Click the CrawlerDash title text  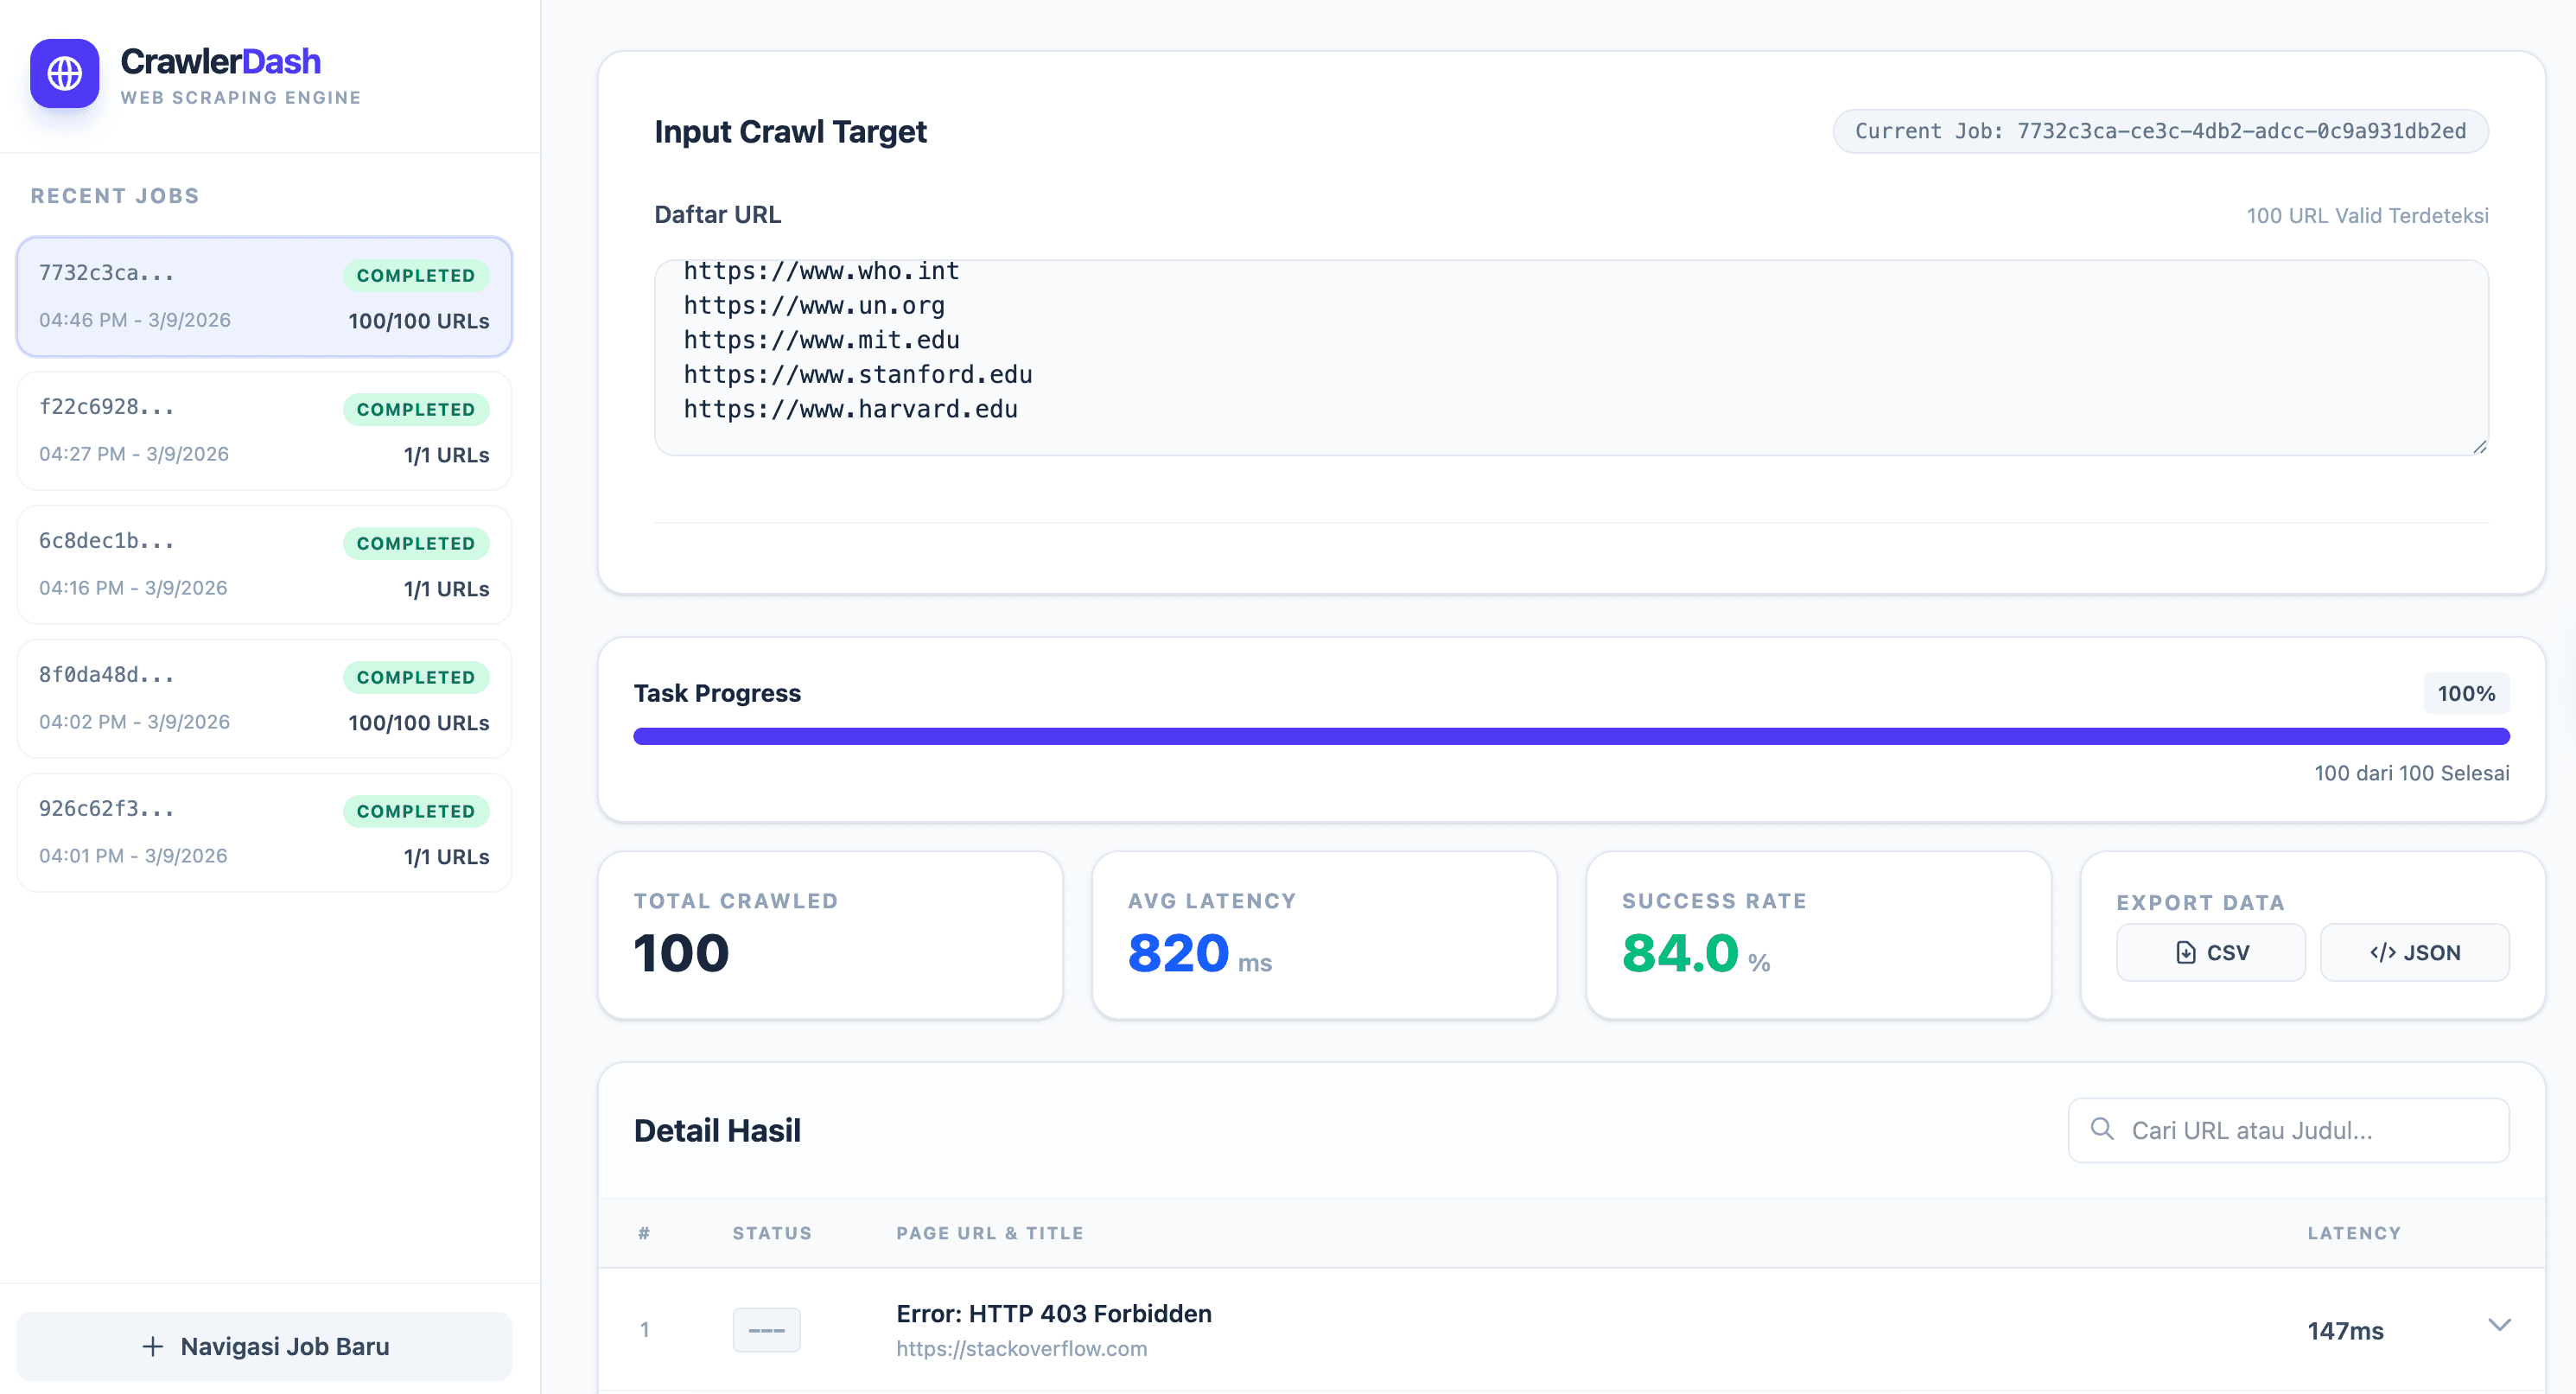click(x=220, y=62)
